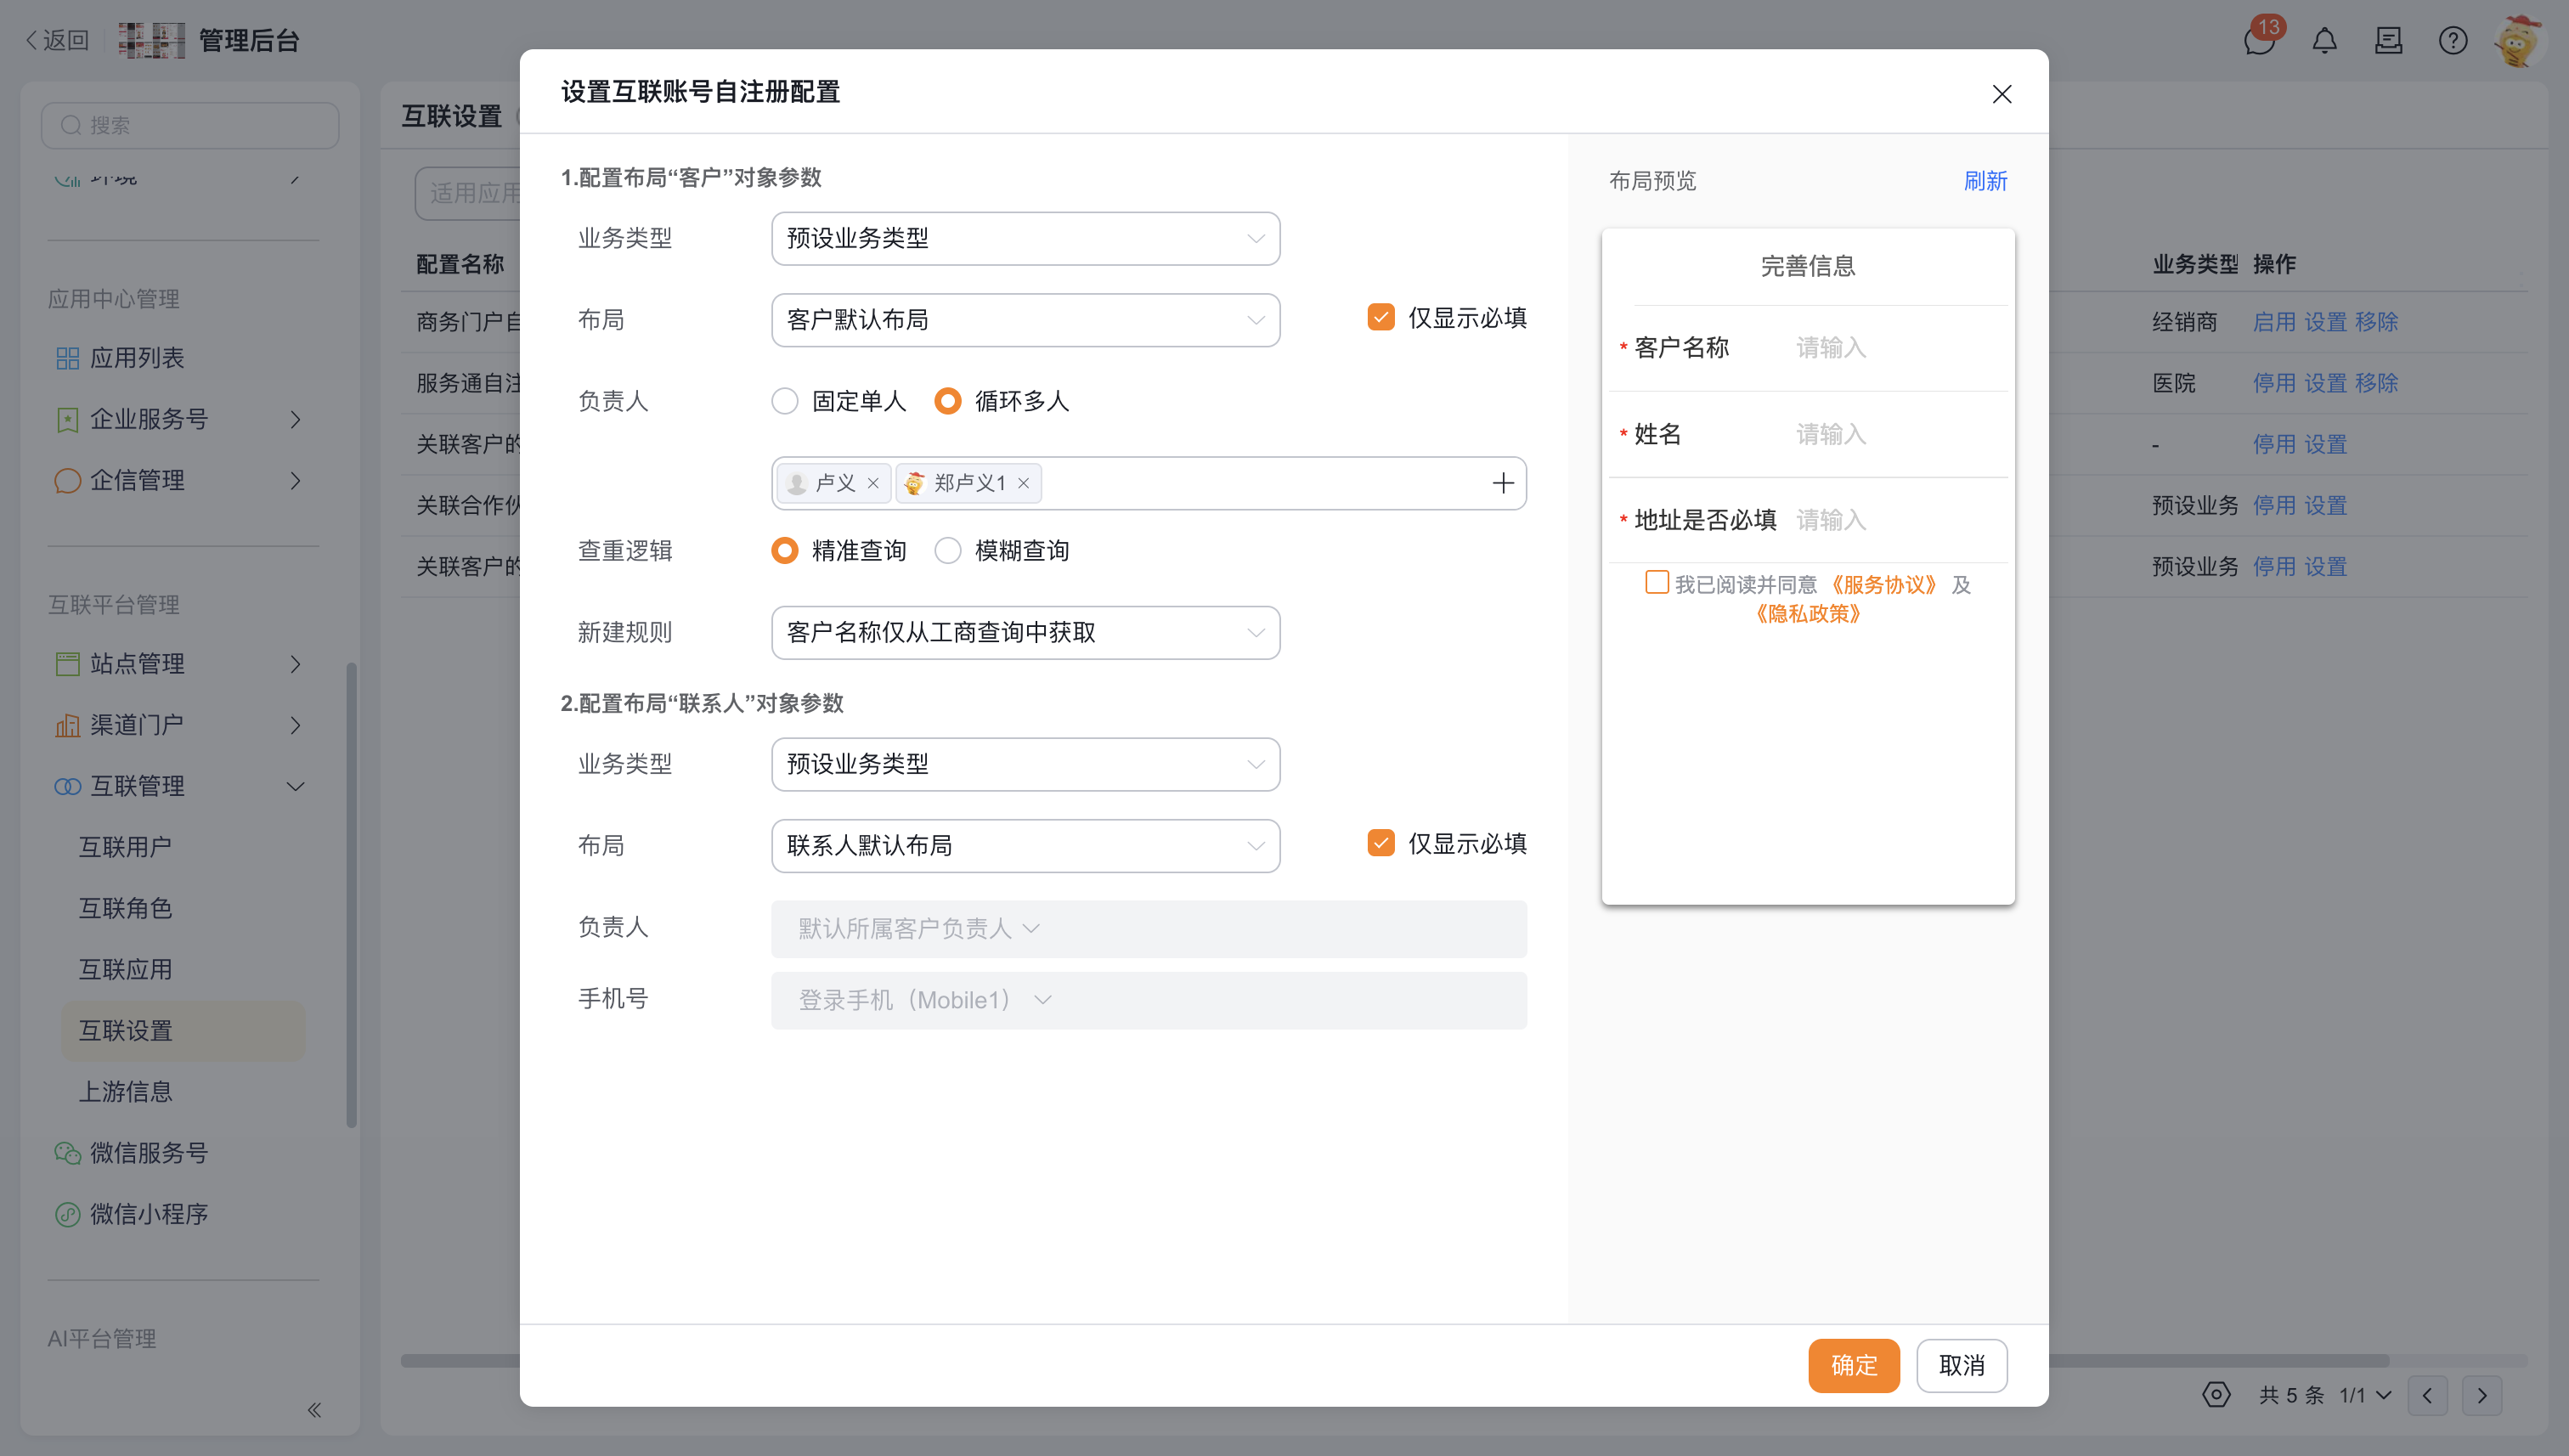2569x1456 pixels.
Task: Click the 取消 button
Action: coord(1961,1365)
